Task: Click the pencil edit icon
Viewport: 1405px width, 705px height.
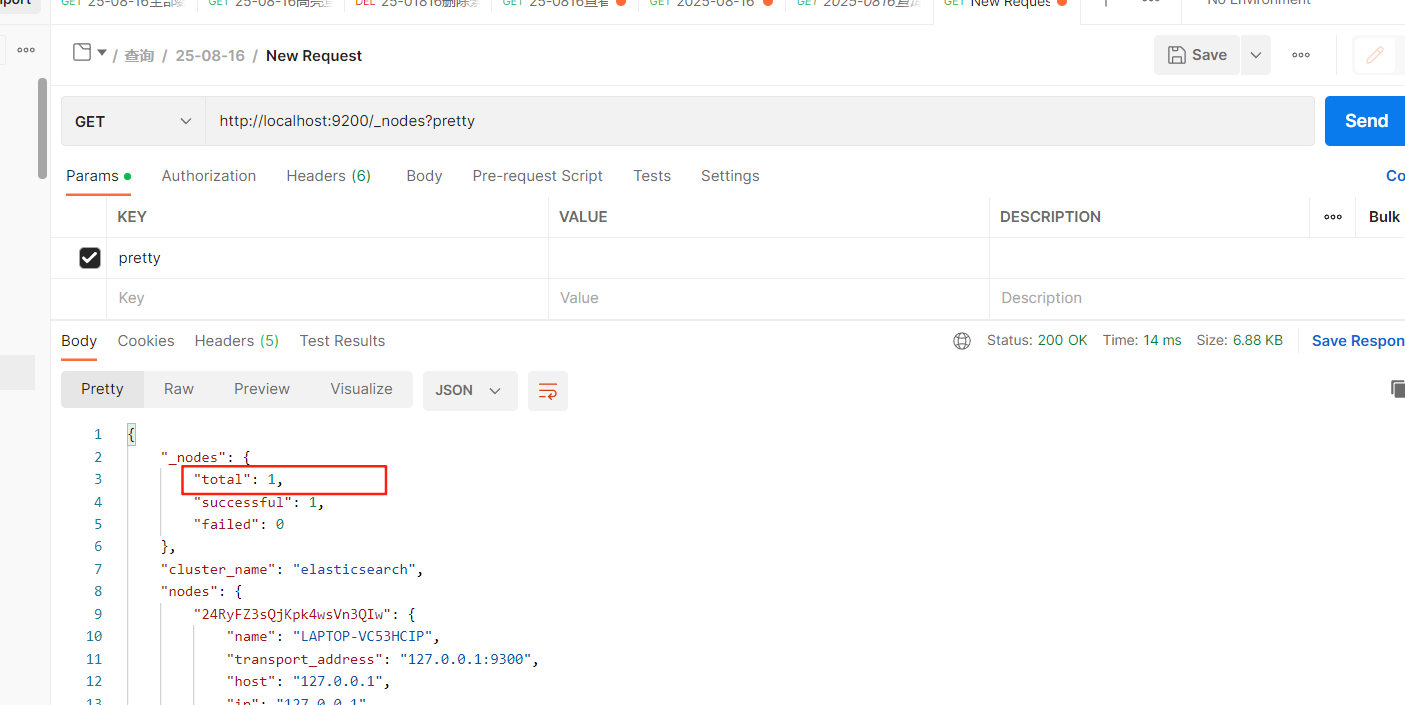Action: coord(1375,55)
